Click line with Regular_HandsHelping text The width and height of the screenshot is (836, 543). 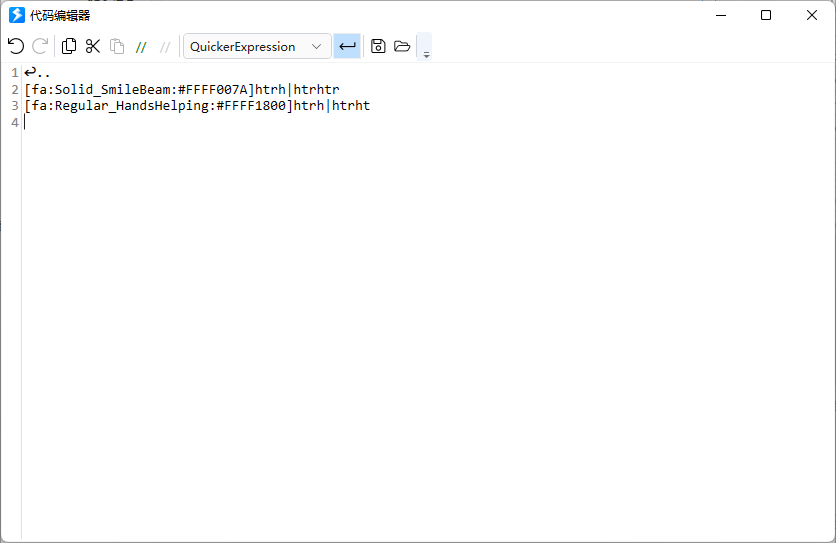197,106
